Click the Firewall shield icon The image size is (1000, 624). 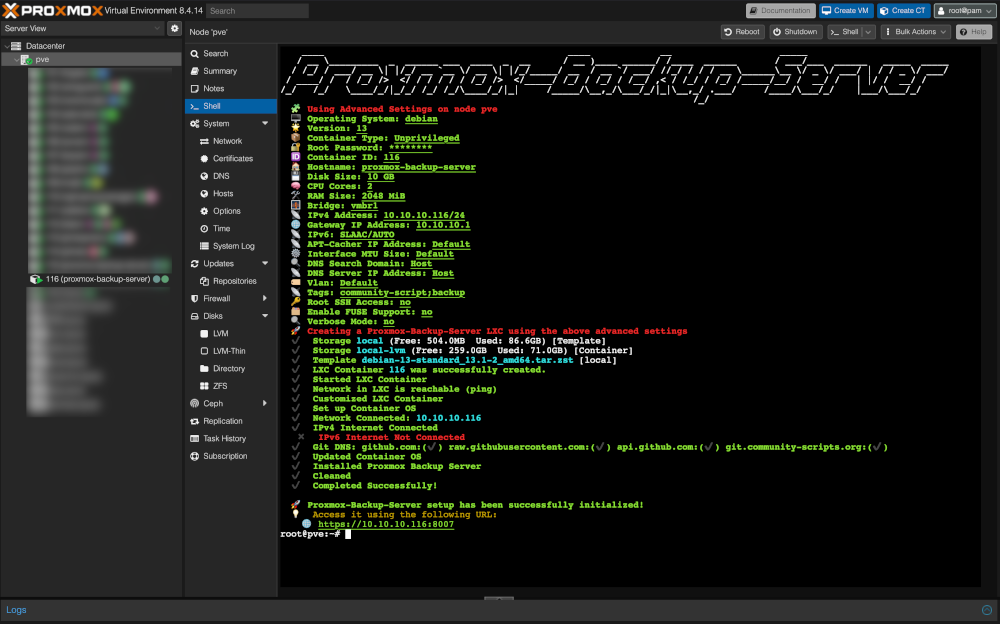pyautogui.click(x=195, y=299)
